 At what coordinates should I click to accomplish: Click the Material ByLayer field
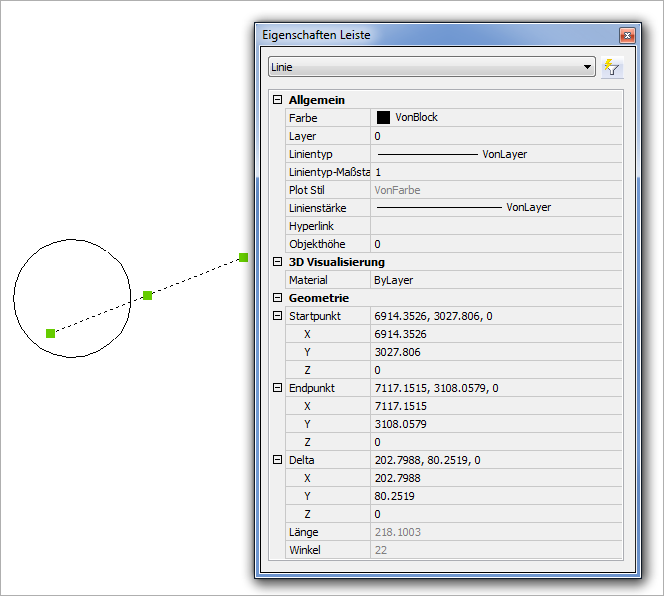(x=495, y=280)
